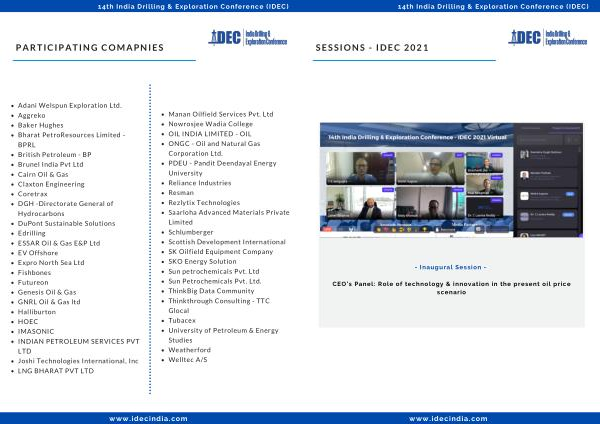Open www.idecindia.com link under participating companies page
This screenshot has width=600, height=424.
tap(148, 419)
